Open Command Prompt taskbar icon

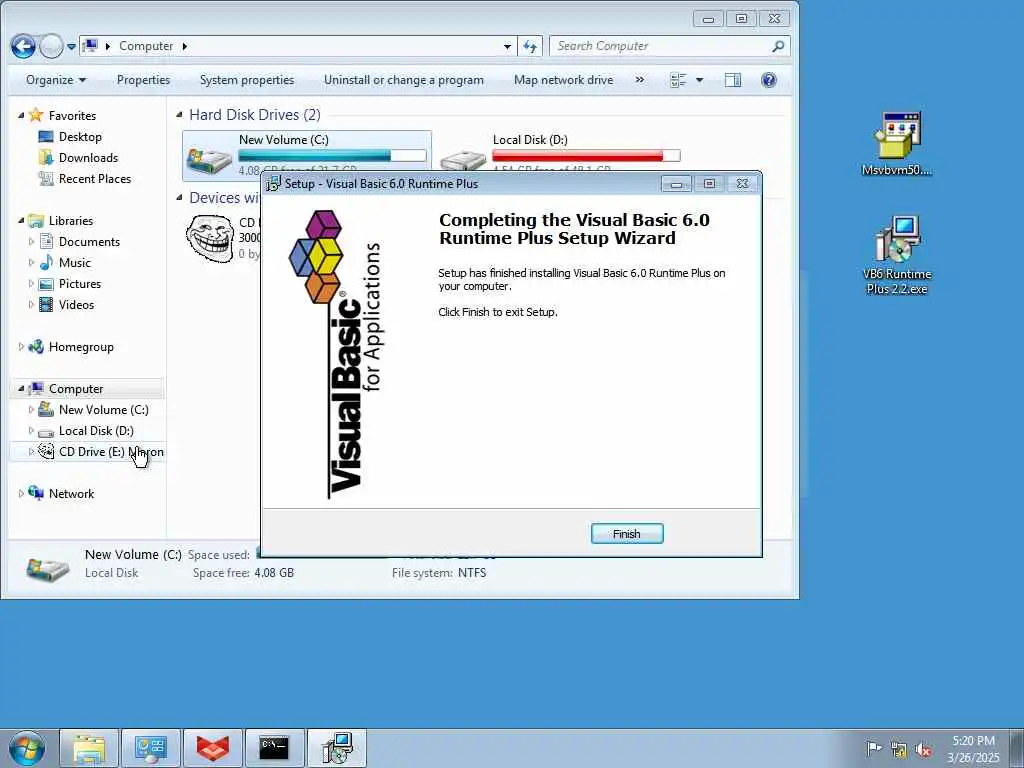[274, 748]
